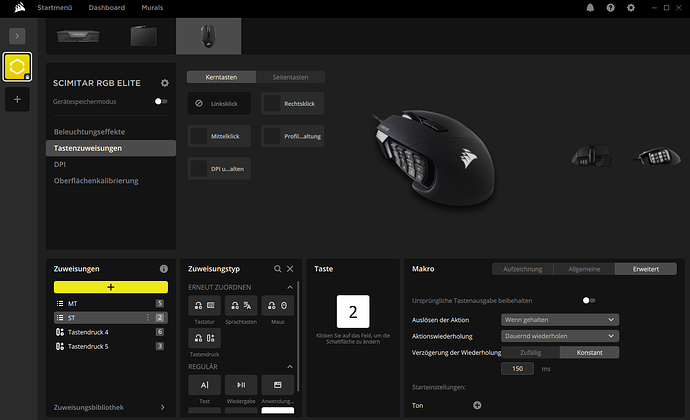Image resolution: width=690 pixels, height=420 pixels.
Task: Collapse REGULÄR section
Action: tap(290, 366)
